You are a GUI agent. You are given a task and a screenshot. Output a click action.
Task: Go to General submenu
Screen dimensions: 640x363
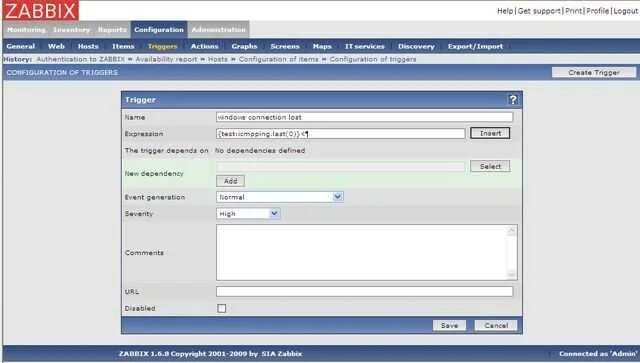[x=20, y=47]
